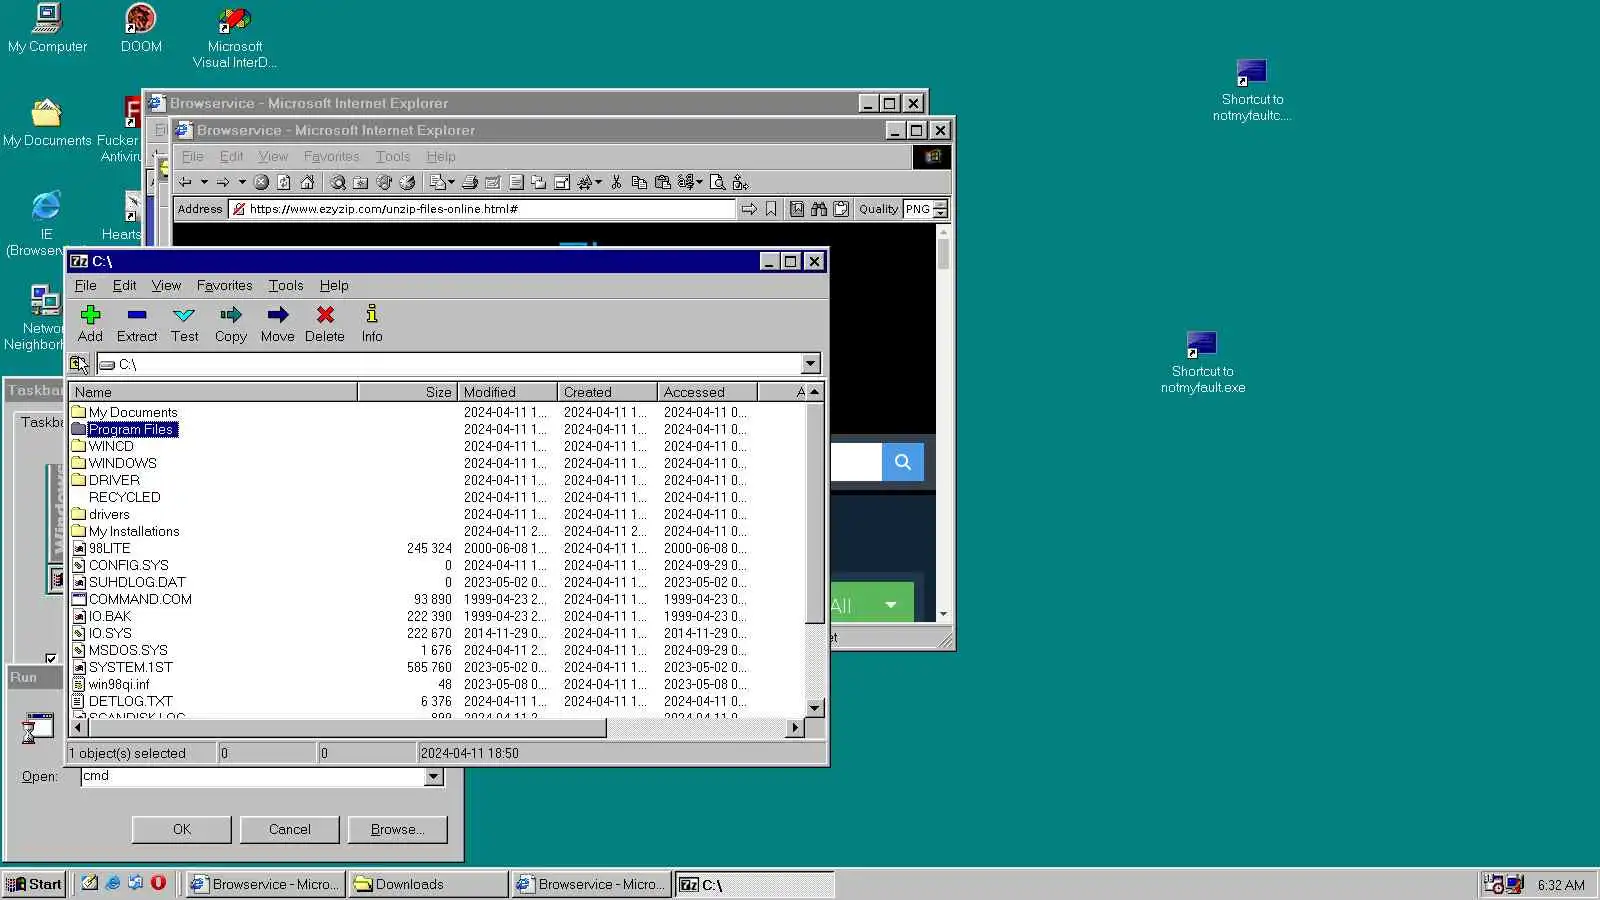The image size is (1600, 900).
Task: Open the View menu in 7-Zip
Action: pyautogui.click(x=166, y=285)
